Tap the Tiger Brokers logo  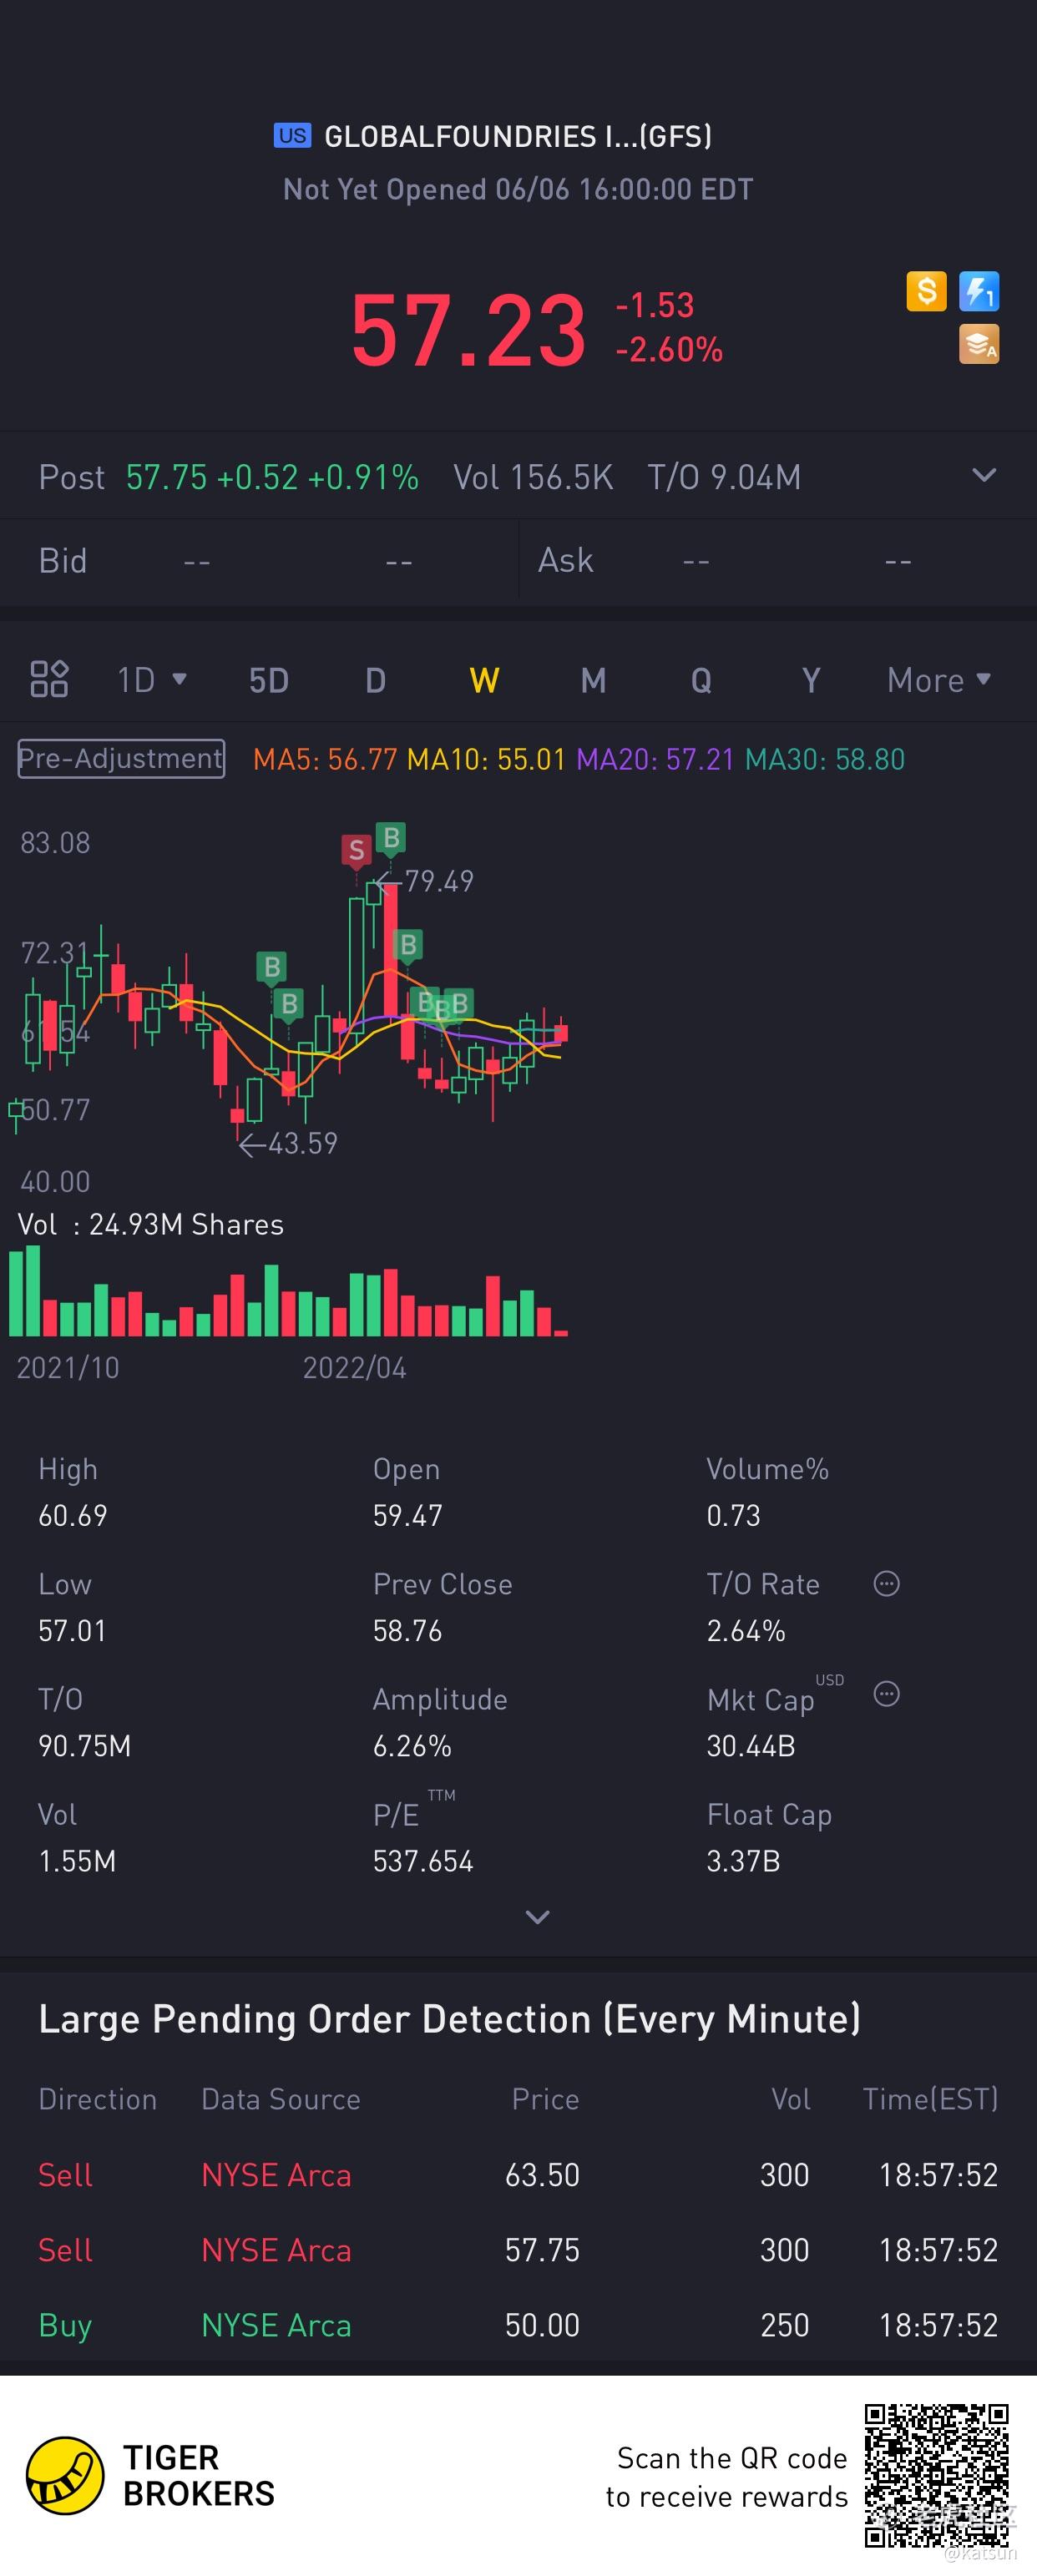click(x=65, y=2475)
